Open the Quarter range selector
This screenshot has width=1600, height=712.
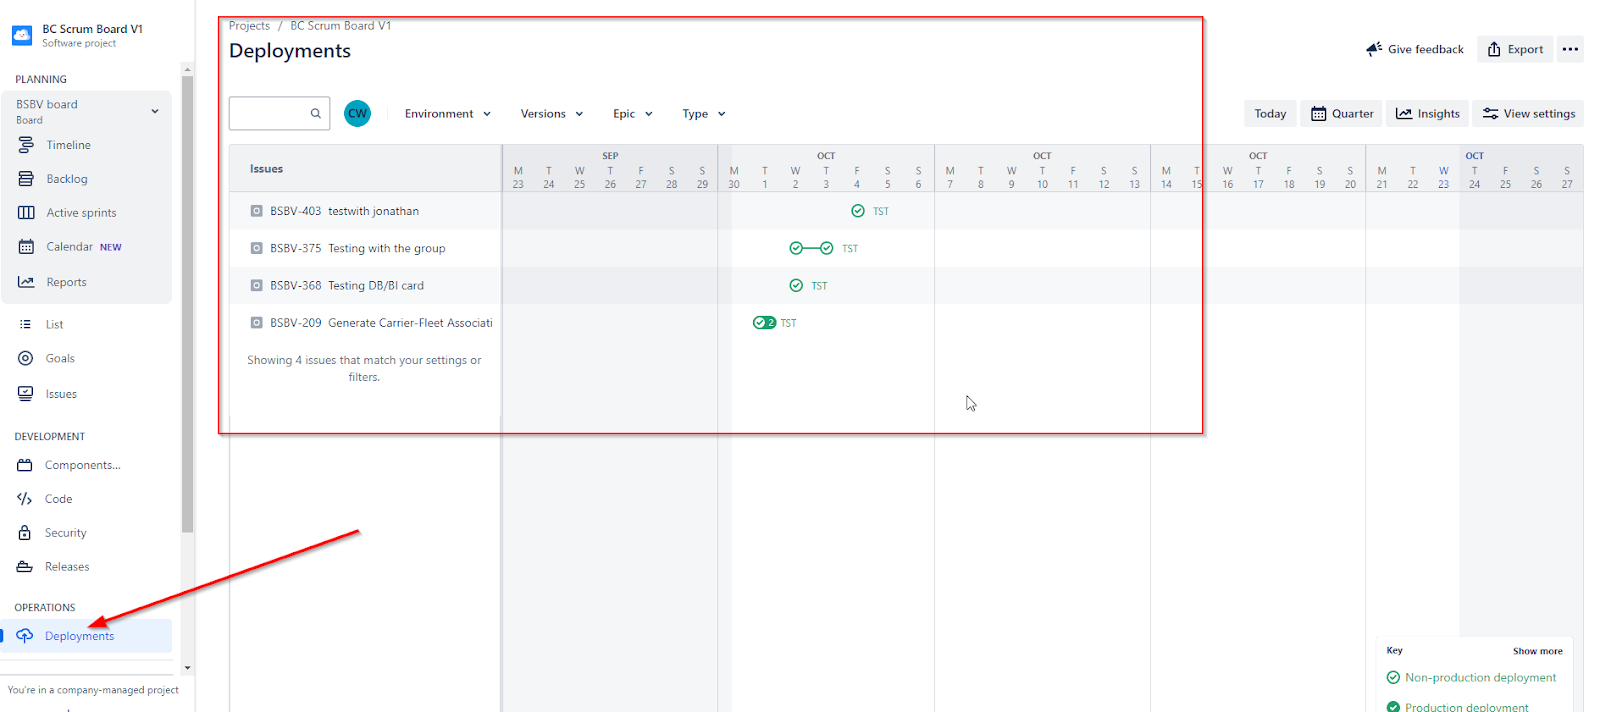1342,114
